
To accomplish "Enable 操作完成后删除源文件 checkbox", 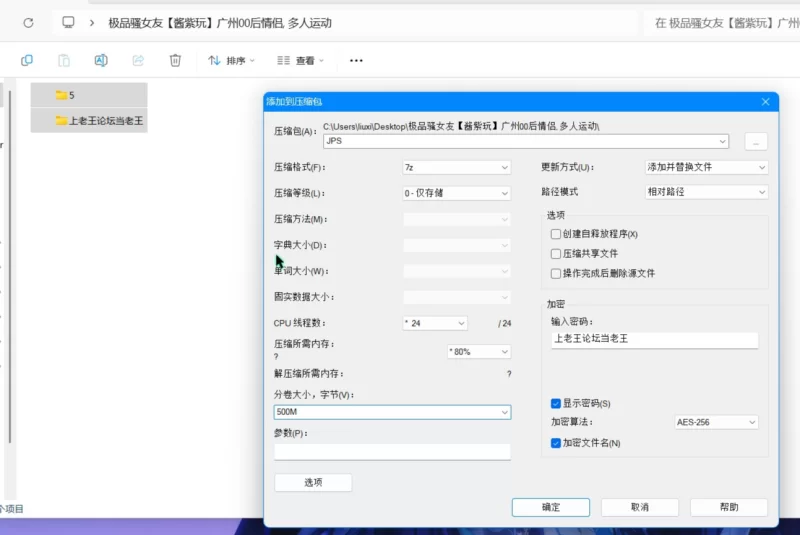I will click(556, 273).
